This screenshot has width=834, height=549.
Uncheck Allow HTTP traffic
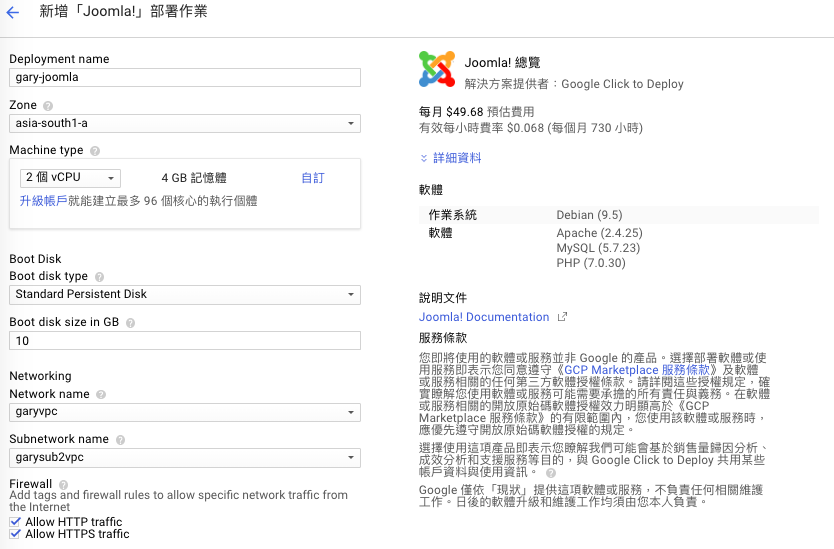[15, 522]
